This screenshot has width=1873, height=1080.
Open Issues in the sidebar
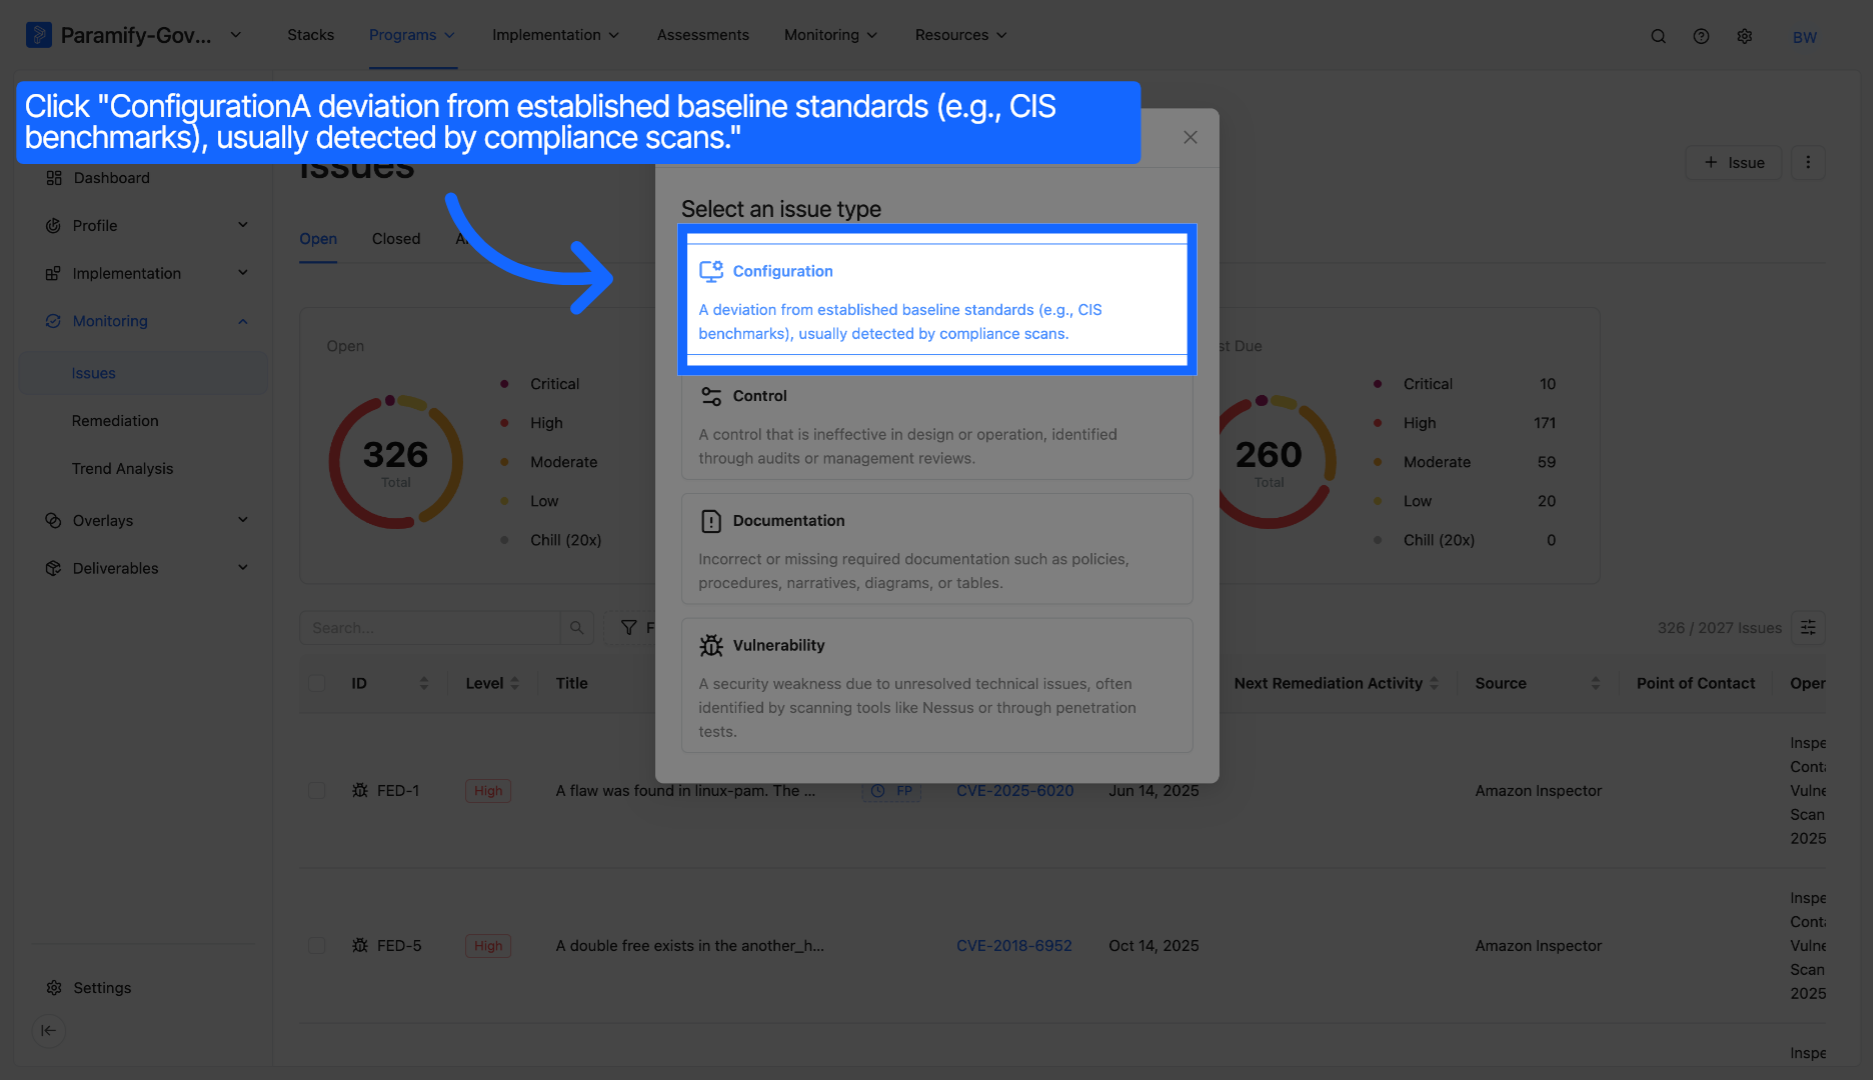click(143, 373)
